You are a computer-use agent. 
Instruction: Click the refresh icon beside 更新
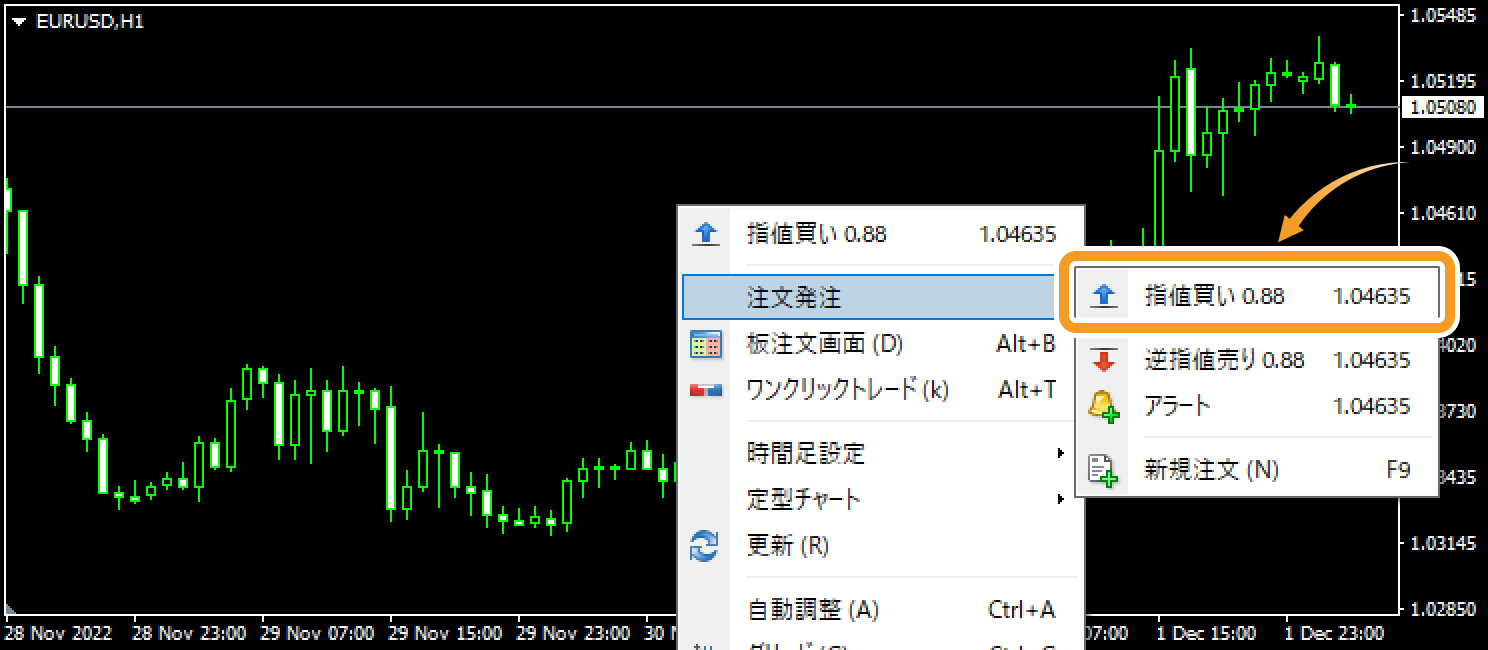point(705,546)
